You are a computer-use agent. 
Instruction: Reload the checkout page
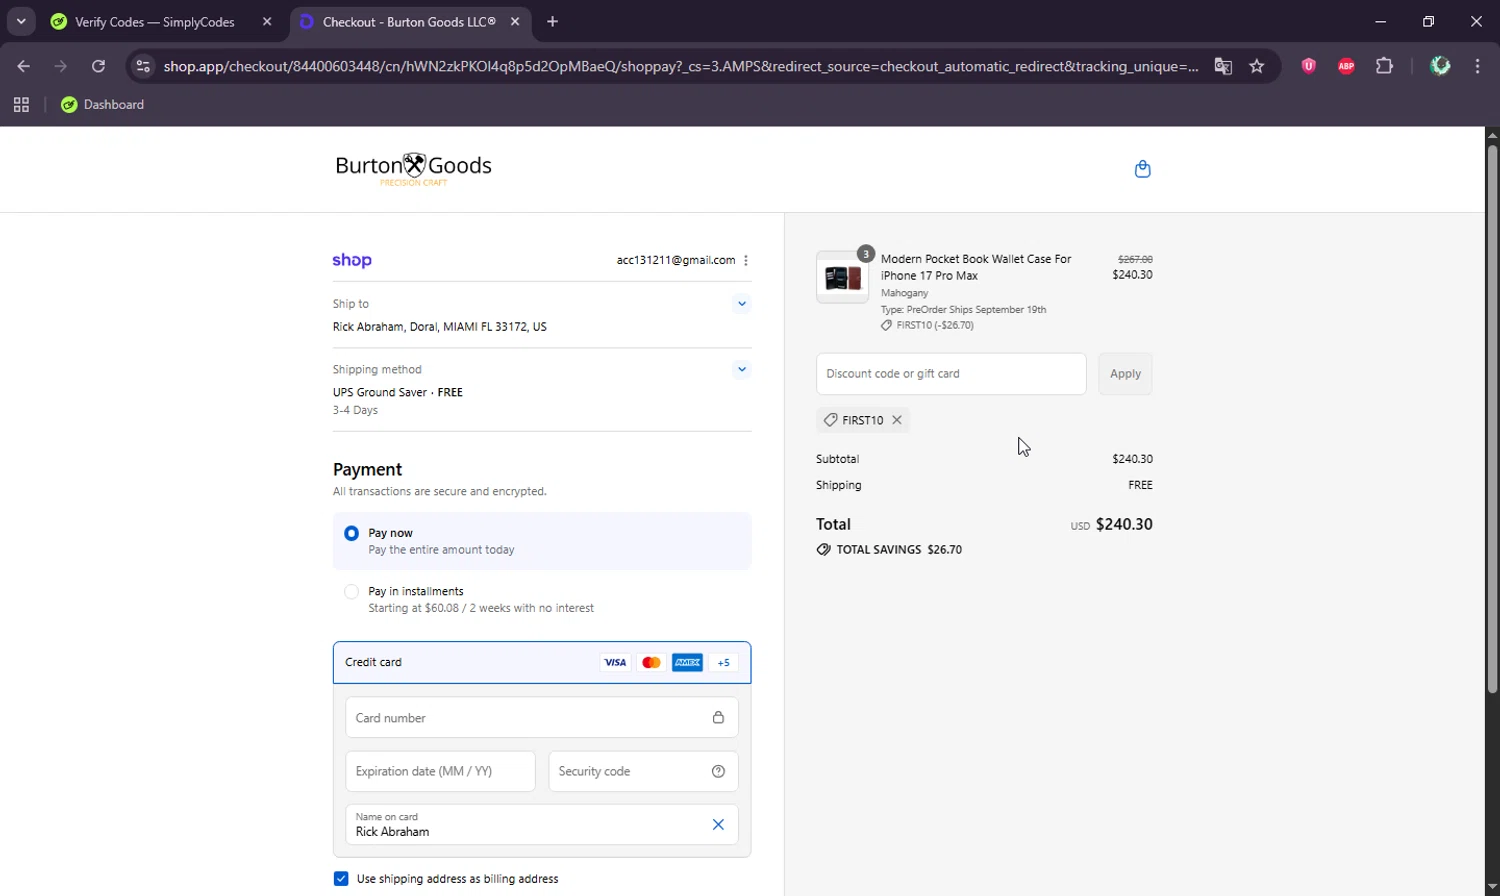tap(98, 66)
